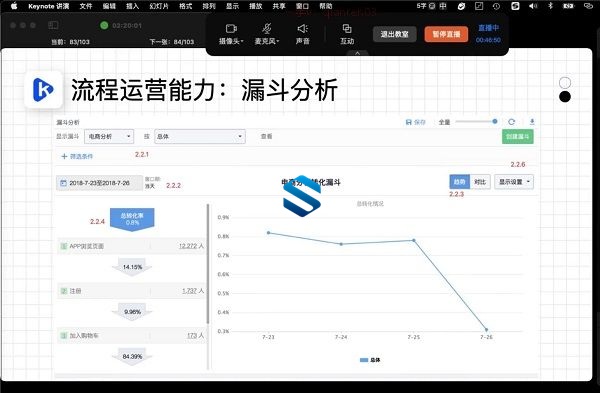600x393 pixels.
Task: Click the exit classroom (退出教室) button
Action: point(395,34)
